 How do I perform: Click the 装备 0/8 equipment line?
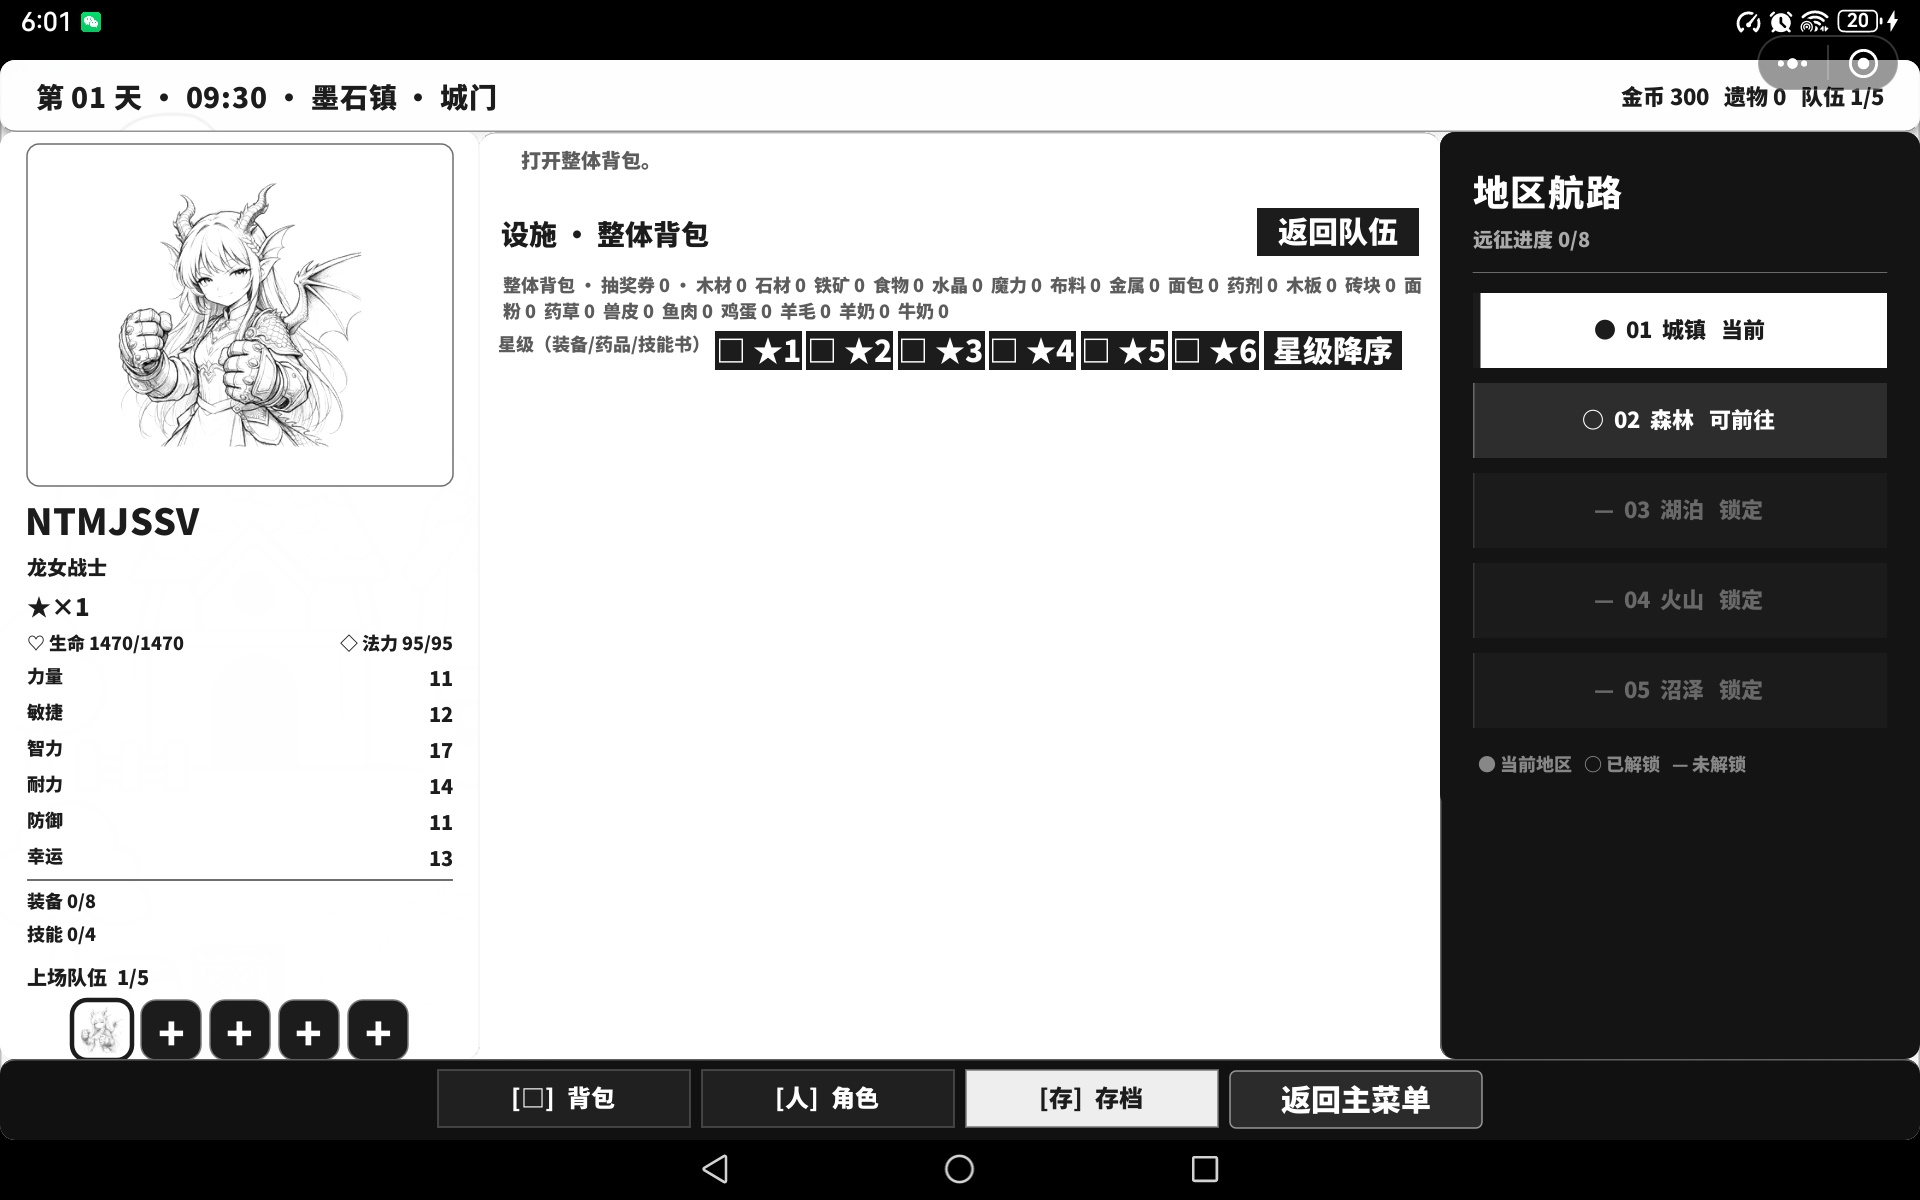tap(62, 902)
